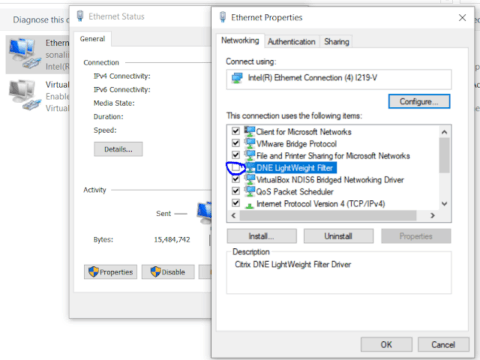The image size is (480, 360).
Task: Uncheck VMware Bridge Protocol checkbox
Action: 236,143
